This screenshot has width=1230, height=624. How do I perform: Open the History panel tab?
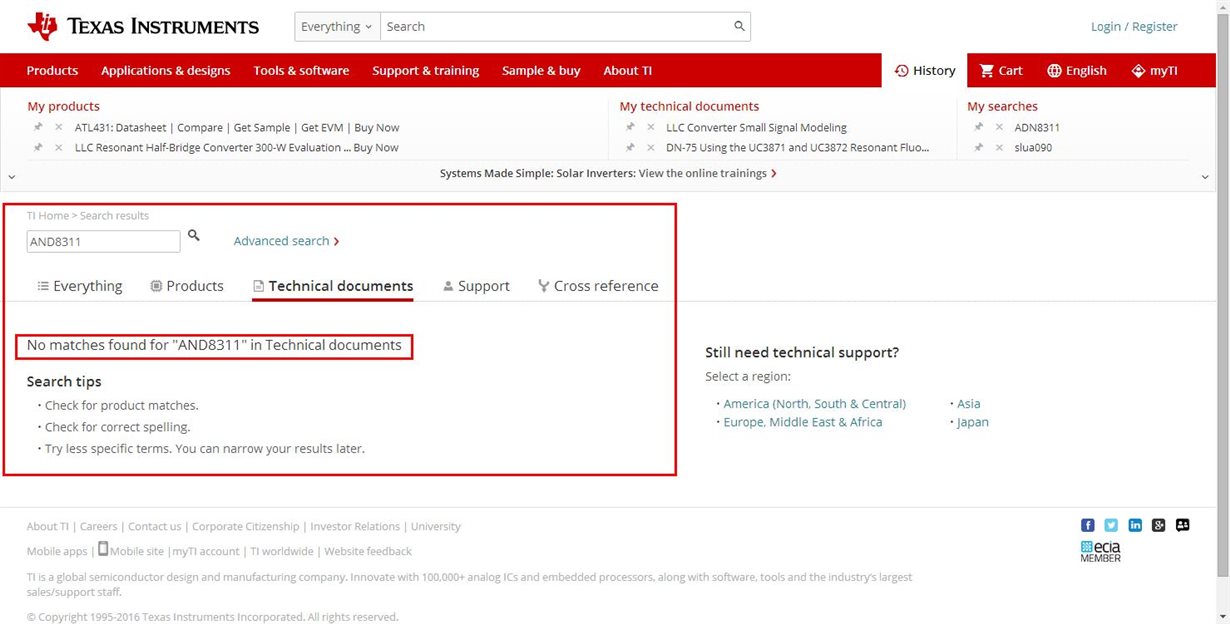click(925, 71)
